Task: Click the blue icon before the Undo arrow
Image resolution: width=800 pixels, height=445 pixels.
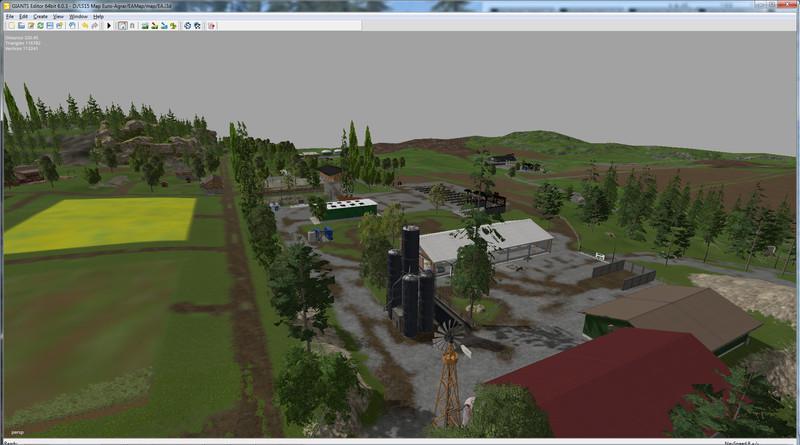Action: click(x=72, y=26)
